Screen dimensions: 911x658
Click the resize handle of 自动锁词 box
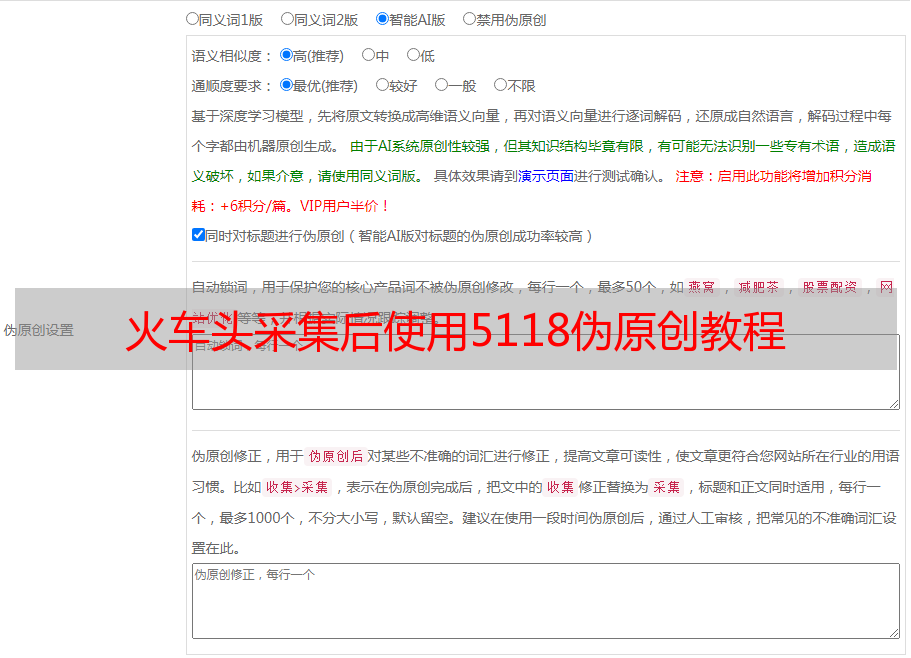(x=893, y=402)
